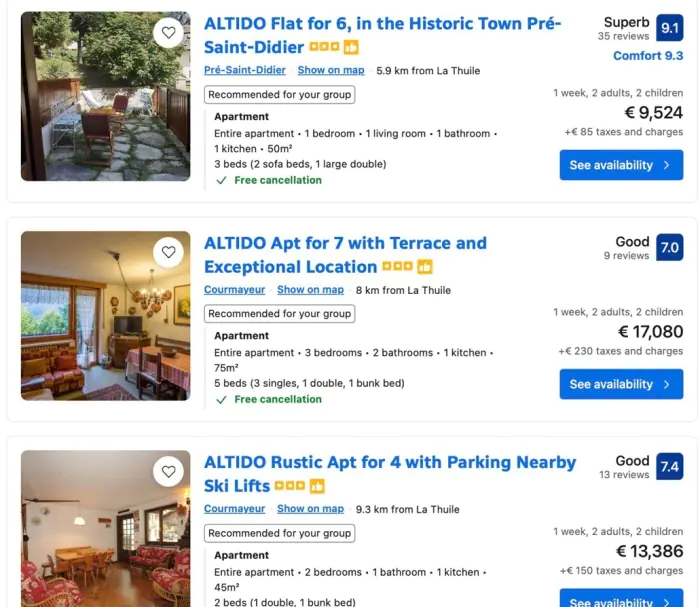Viewport: 700px width, 607px height.
Task: Open living room photo of Apt for 7
Action: click(x=105, y=316)
